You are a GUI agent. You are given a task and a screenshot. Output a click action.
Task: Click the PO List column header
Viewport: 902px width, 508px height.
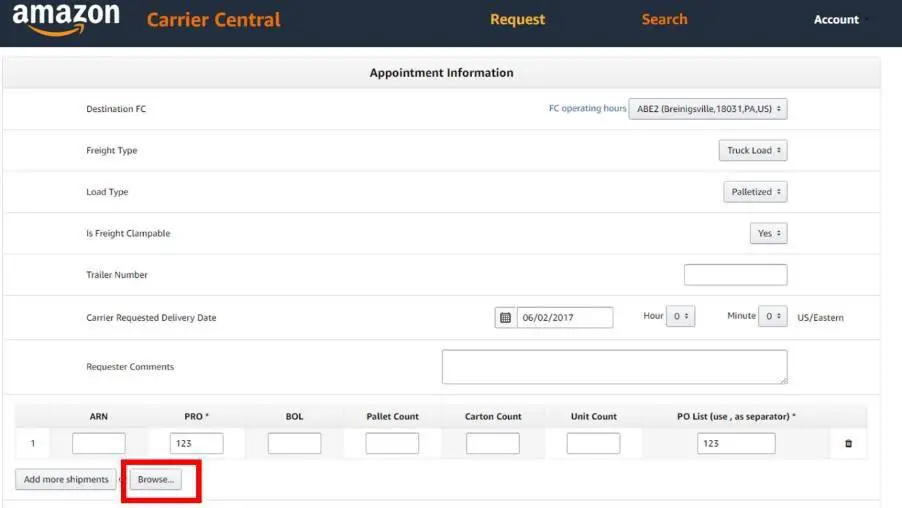736,416
